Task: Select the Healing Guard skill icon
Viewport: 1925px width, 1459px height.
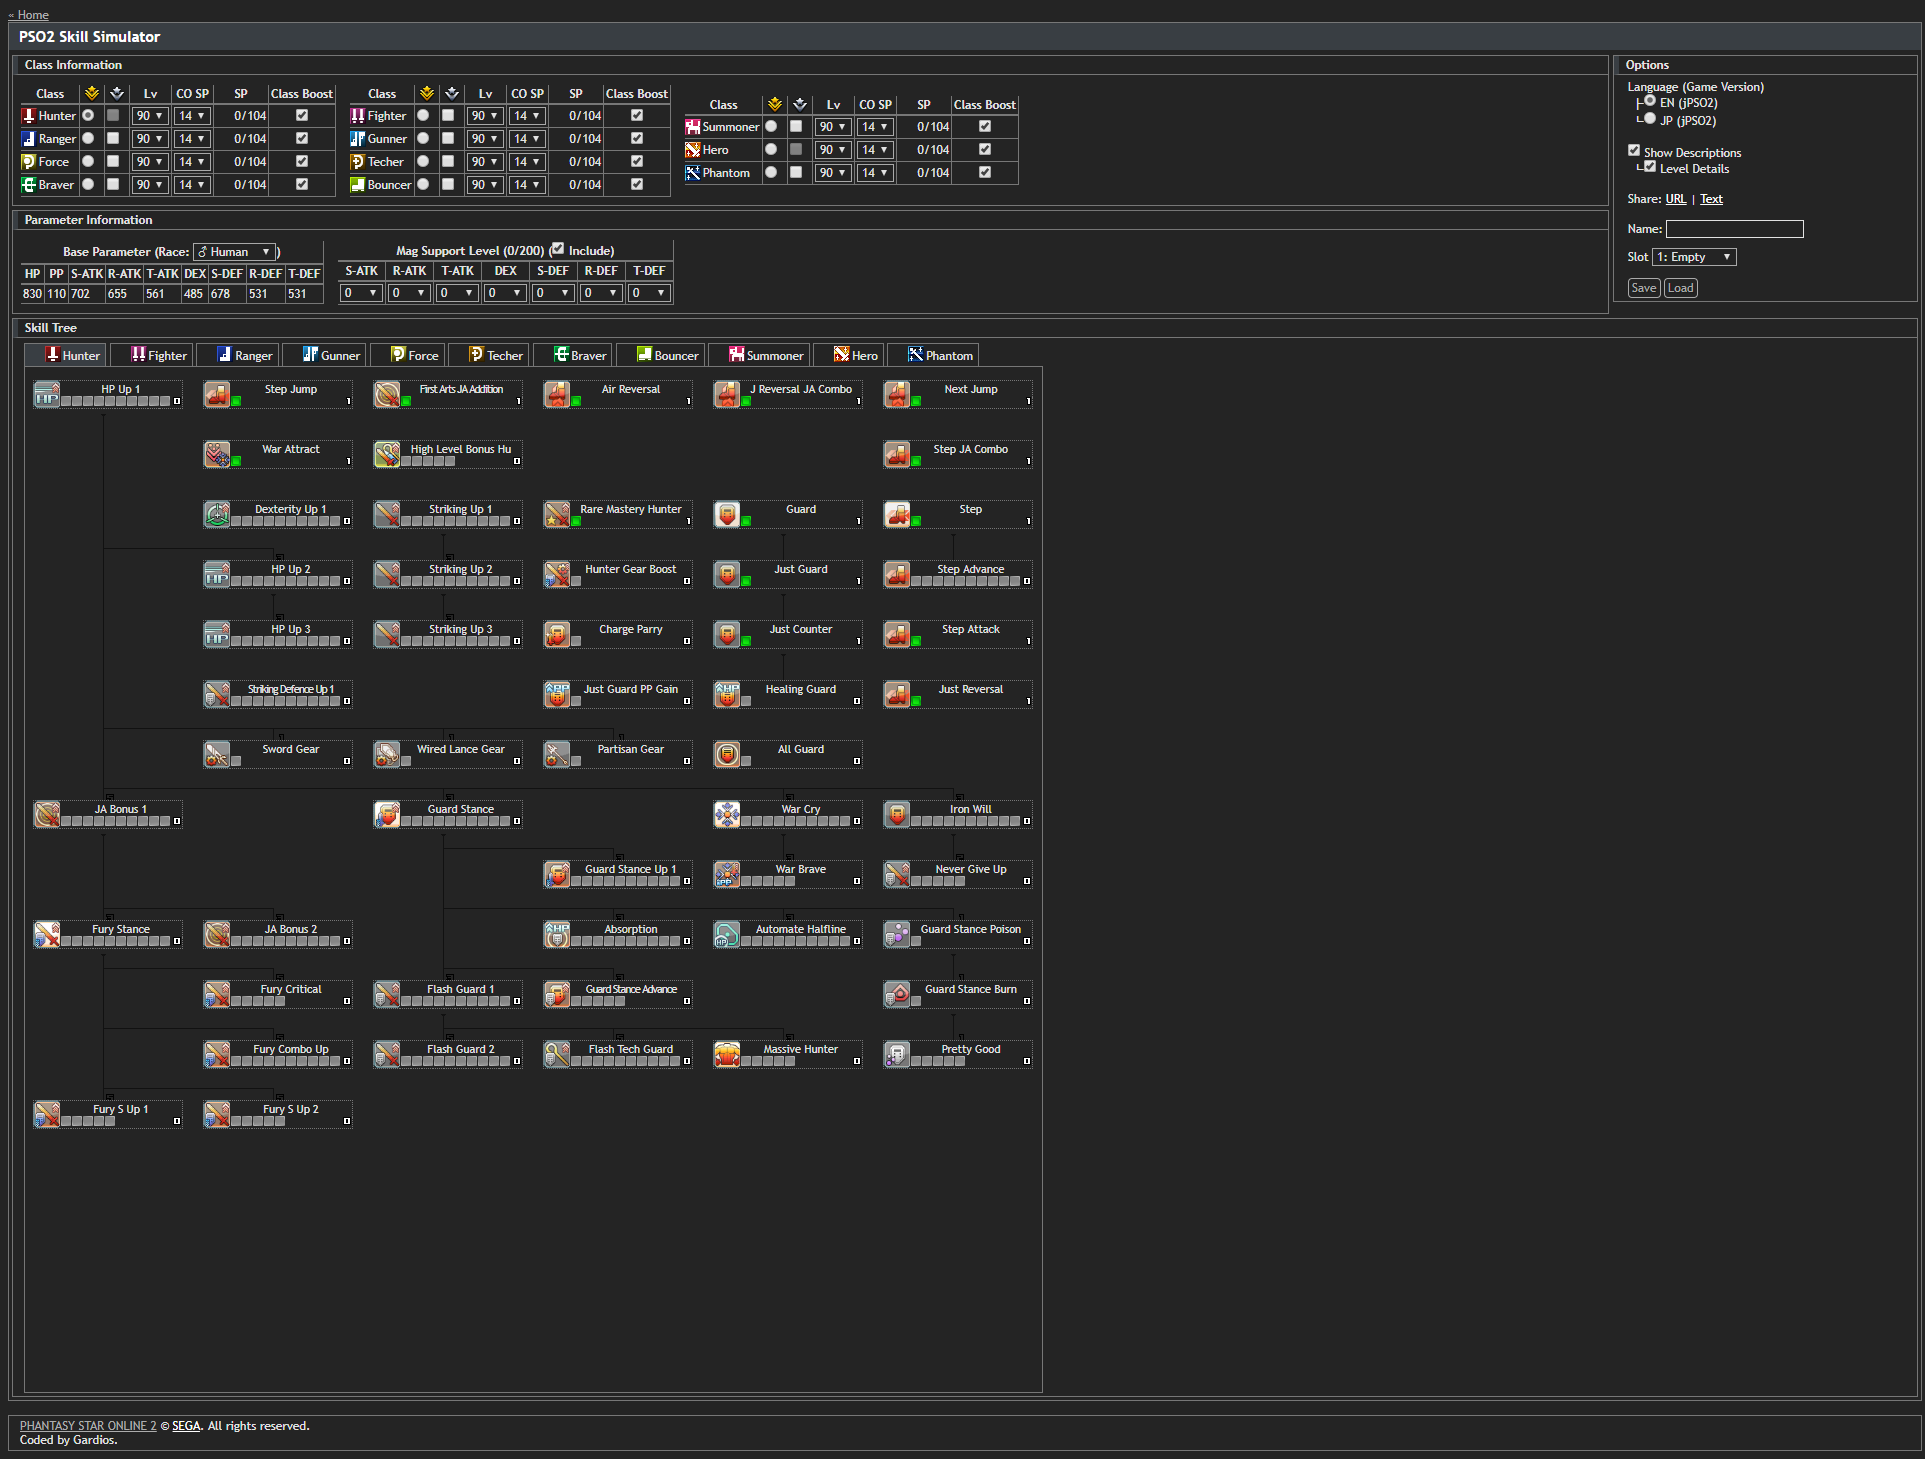Action: (727, 694)
